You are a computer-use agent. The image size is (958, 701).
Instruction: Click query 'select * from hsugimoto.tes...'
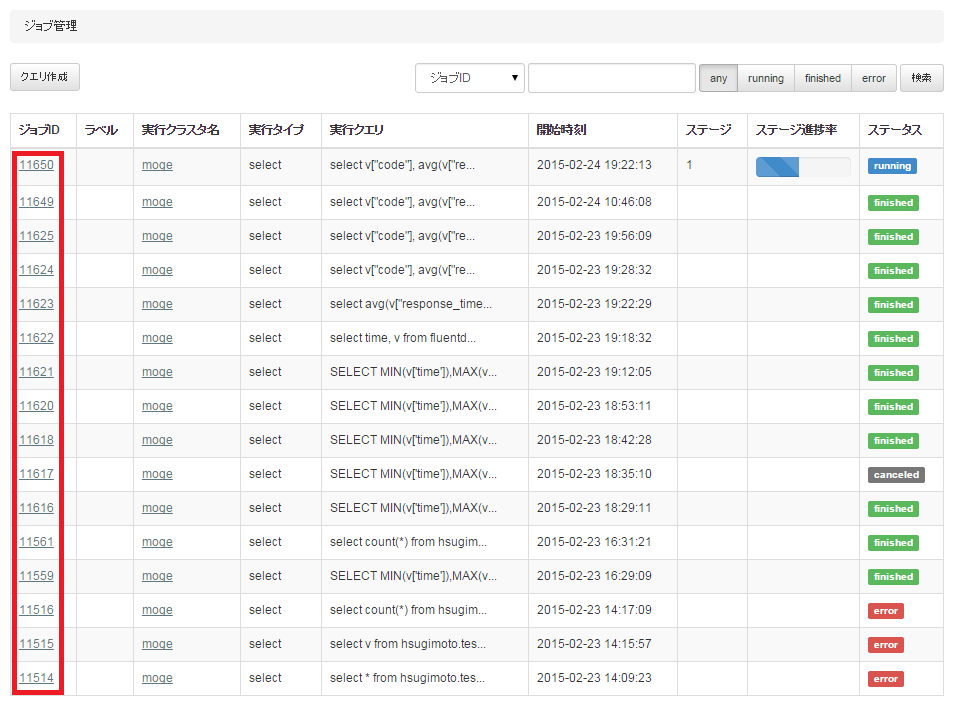tap(407, 678)
